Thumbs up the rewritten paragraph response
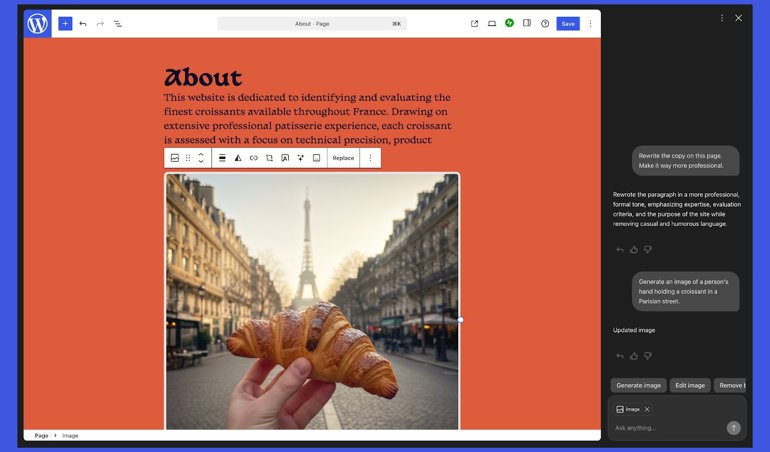The image size is (770, 452). pyautogui.click(x=633, y=249)
